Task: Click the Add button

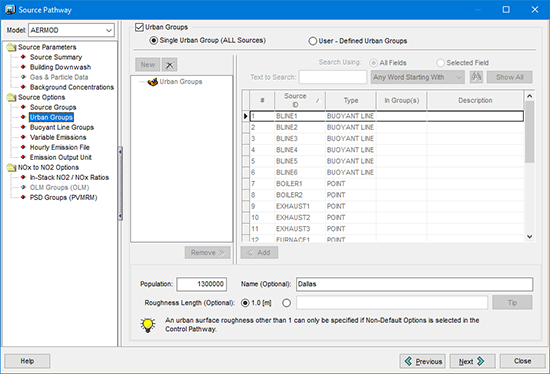Action: click(x=259, y=253)
